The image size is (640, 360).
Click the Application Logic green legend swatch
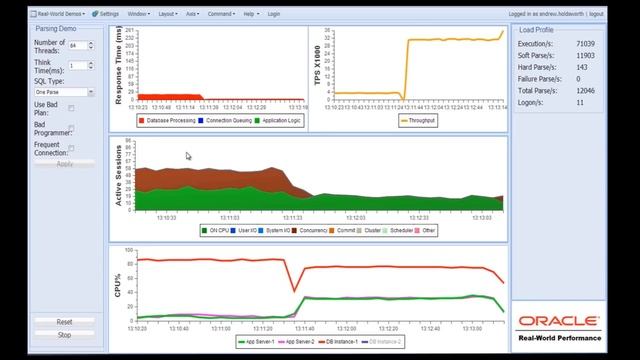[257, 120]
